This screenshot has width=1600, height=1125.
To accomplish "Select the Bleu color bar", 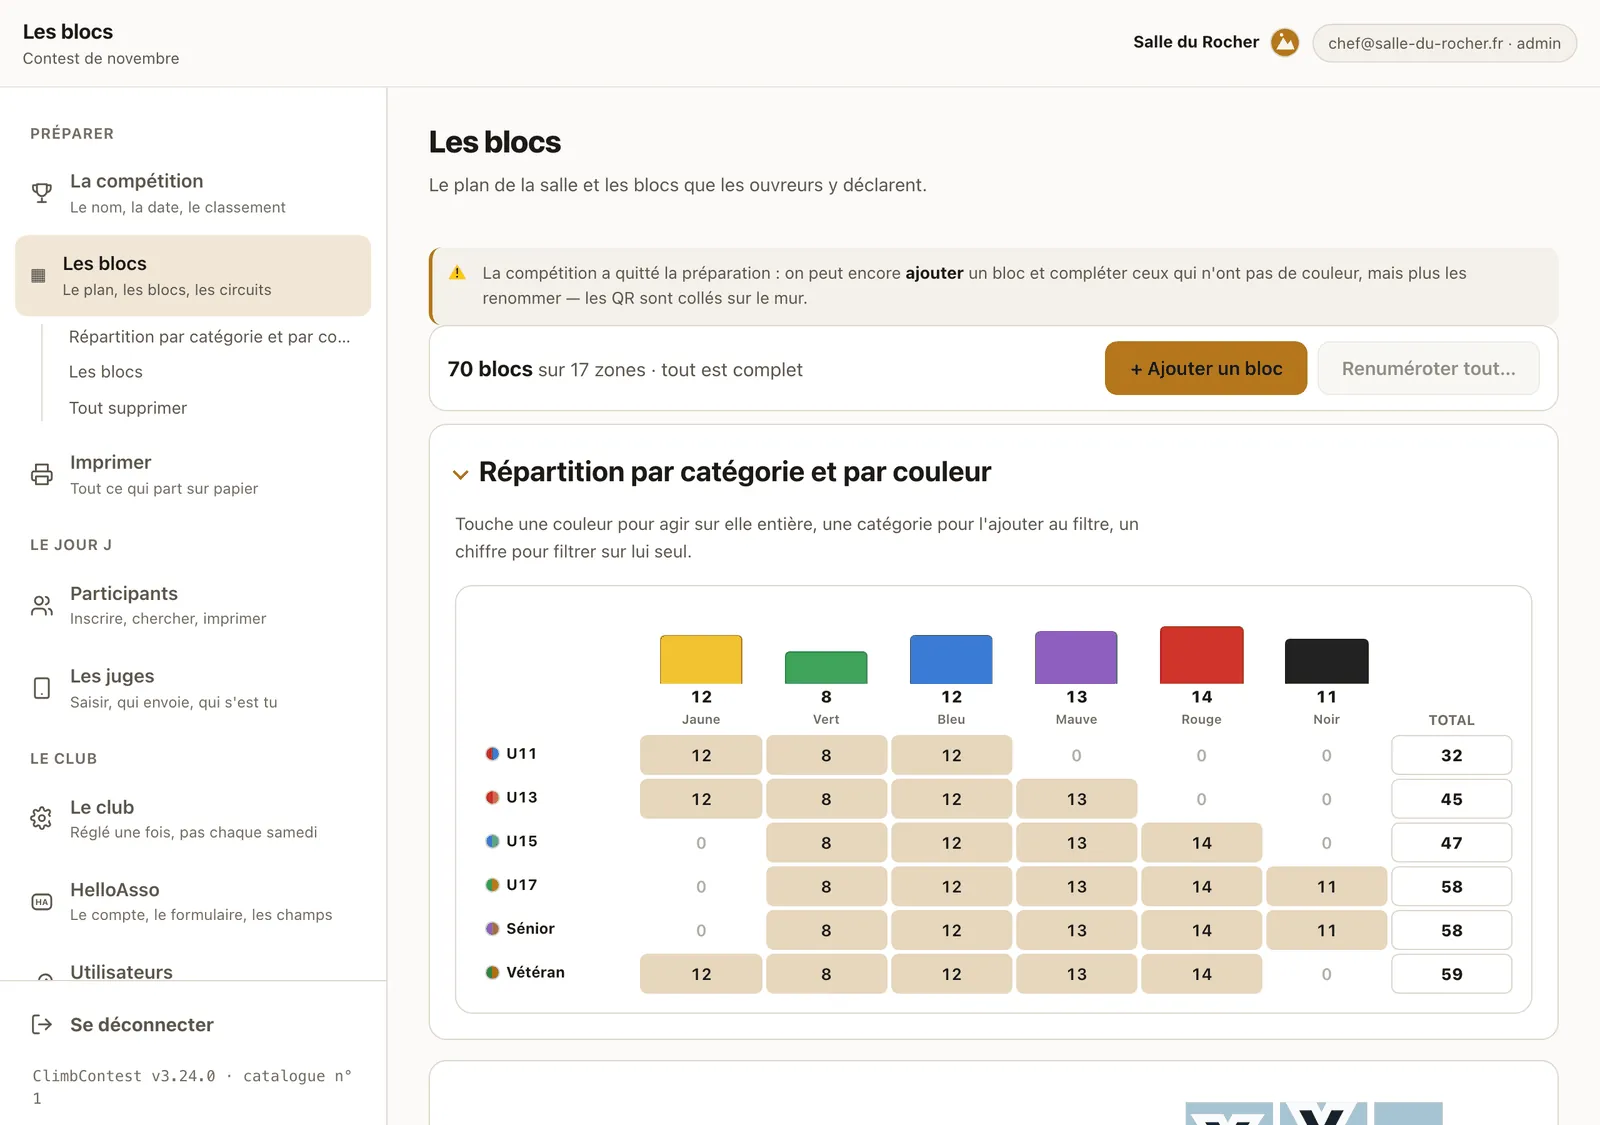I will (951, 659).
